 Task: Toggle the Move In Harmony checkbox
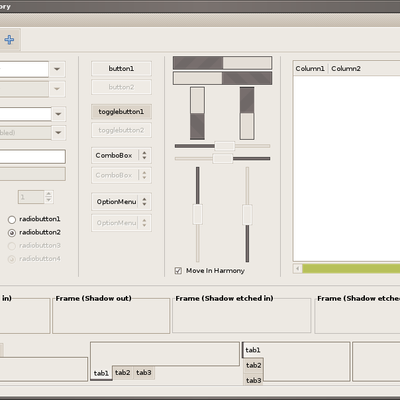click(x=178, y=271)
